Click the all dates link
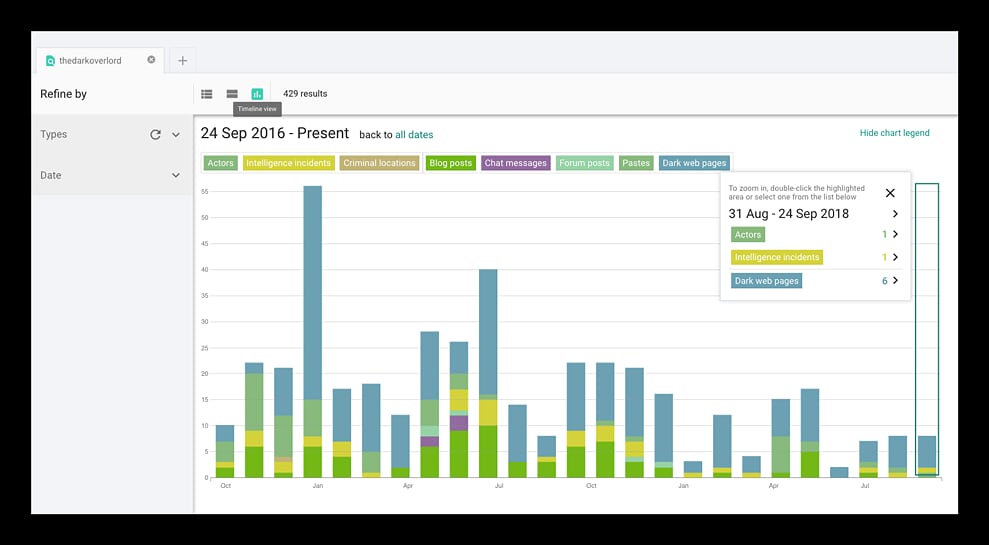Image resolution: width=989 pixels, height=545 pixels. 414,135
